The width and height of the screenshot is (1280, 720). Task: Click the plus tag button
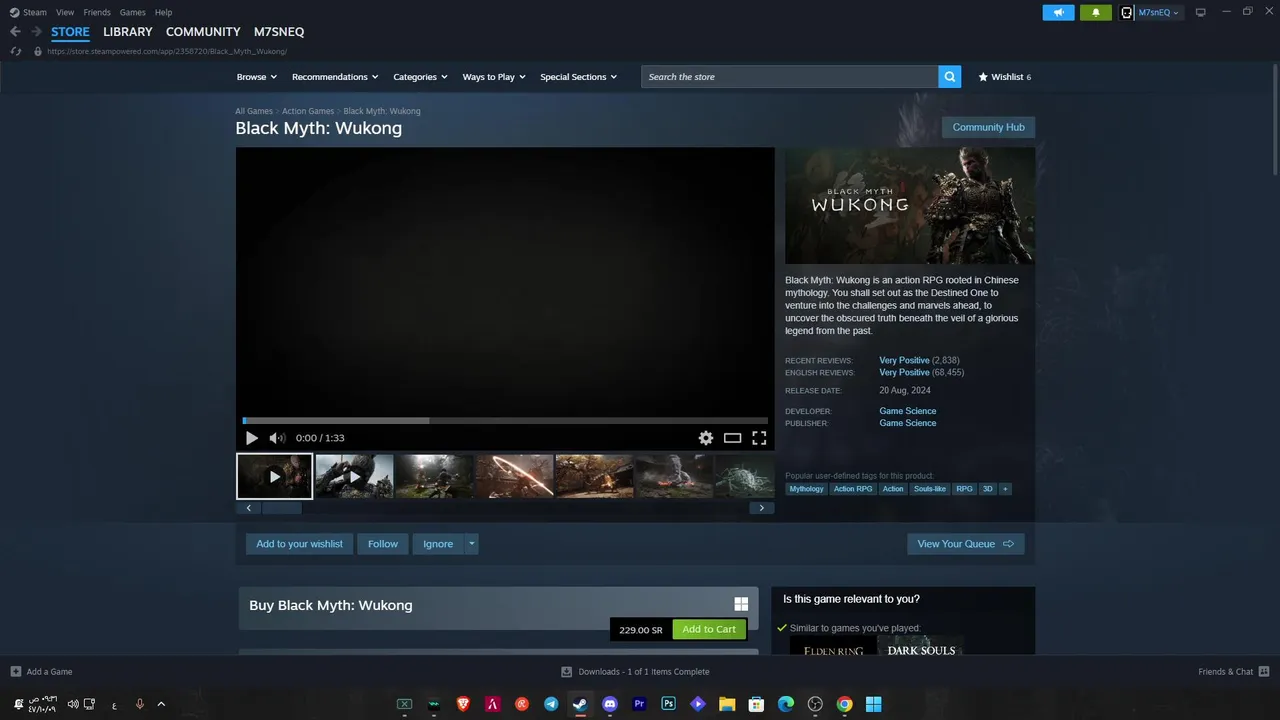(1005, 489)
